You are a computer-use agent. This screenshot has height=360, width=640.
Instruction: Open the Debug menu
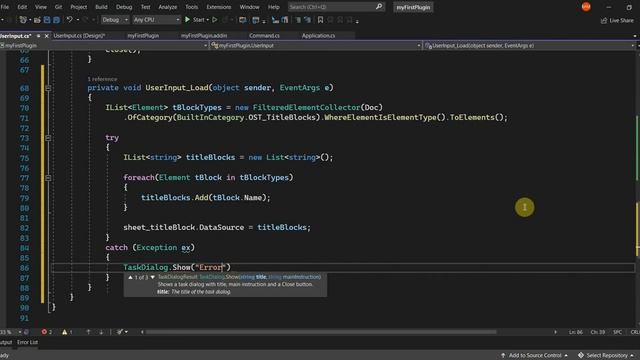click(x=124, y=7)
